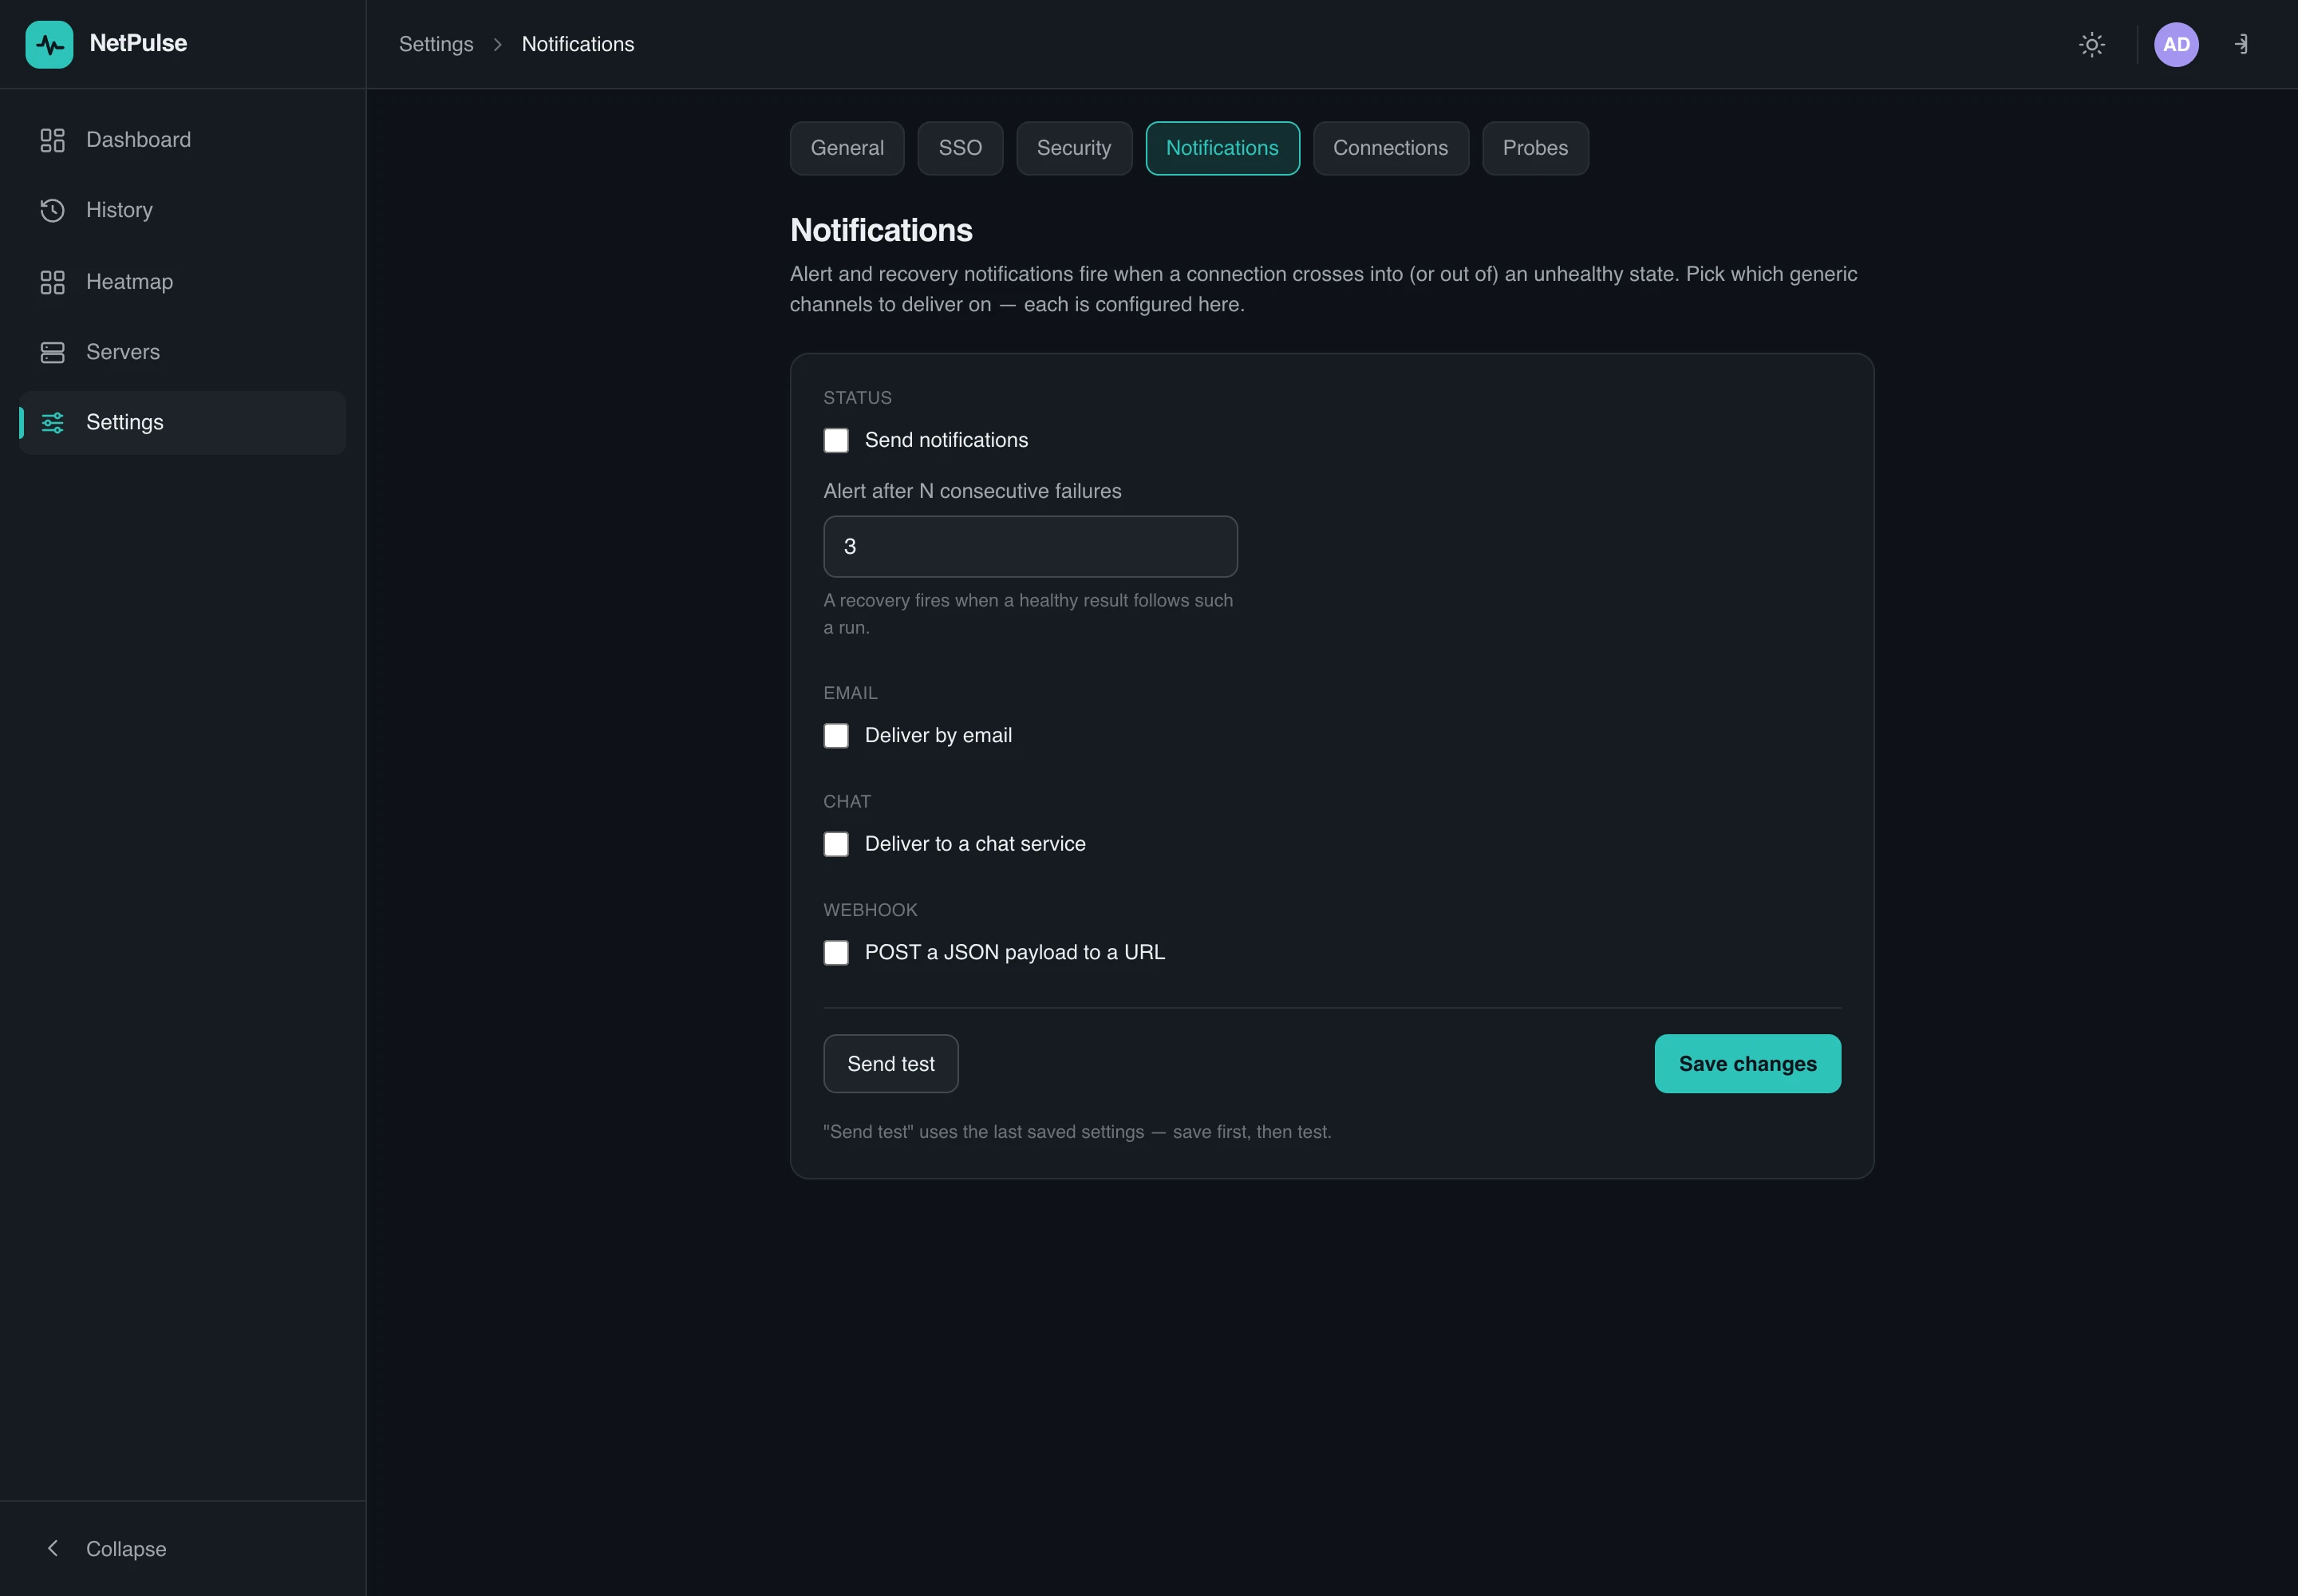Open Servers from the sidebar
This screenshot has height=1596, width=2298.
183,352
